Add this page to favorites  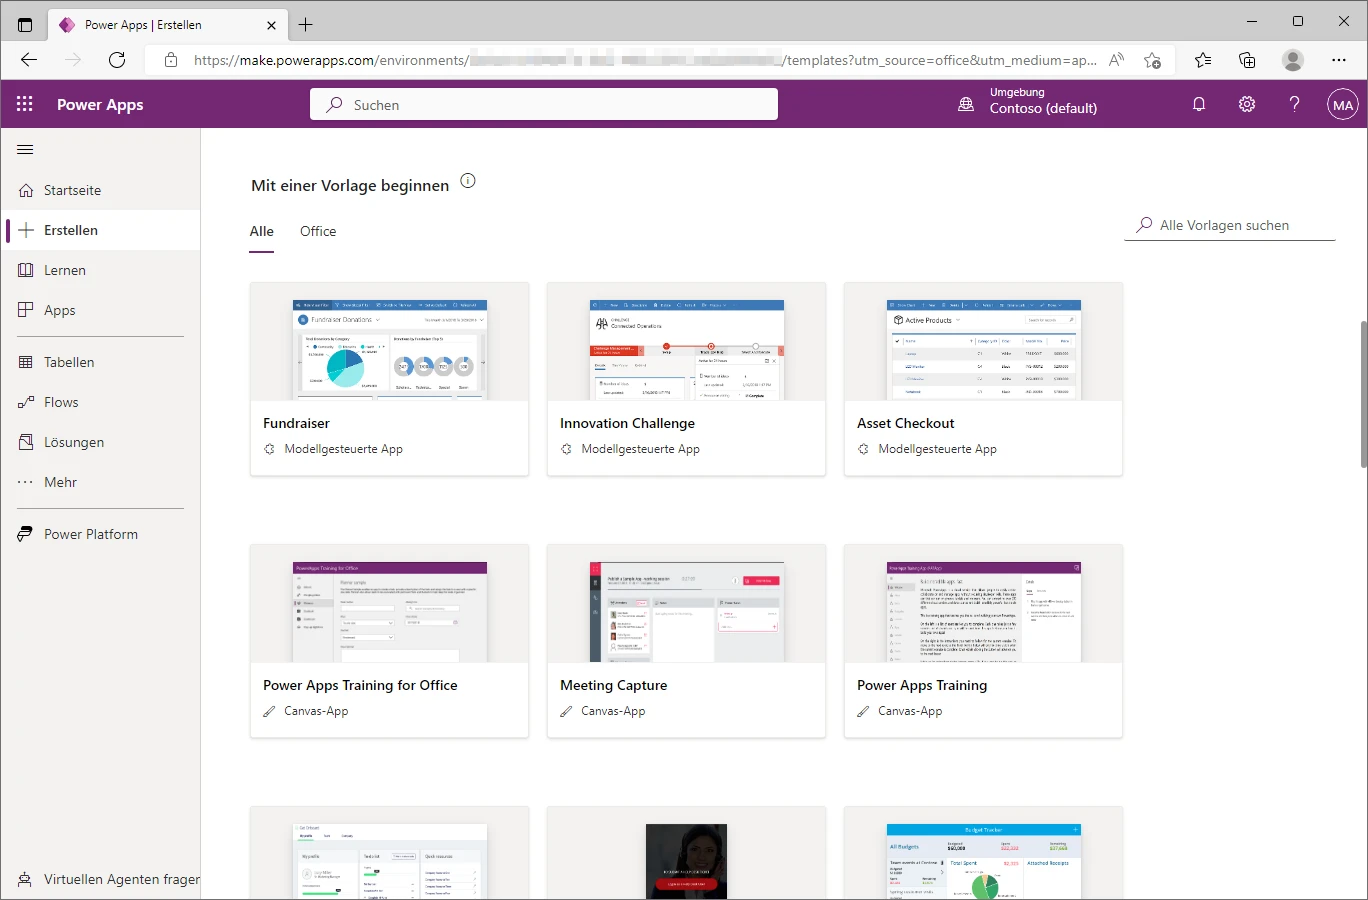click(x=1152, y=60)
